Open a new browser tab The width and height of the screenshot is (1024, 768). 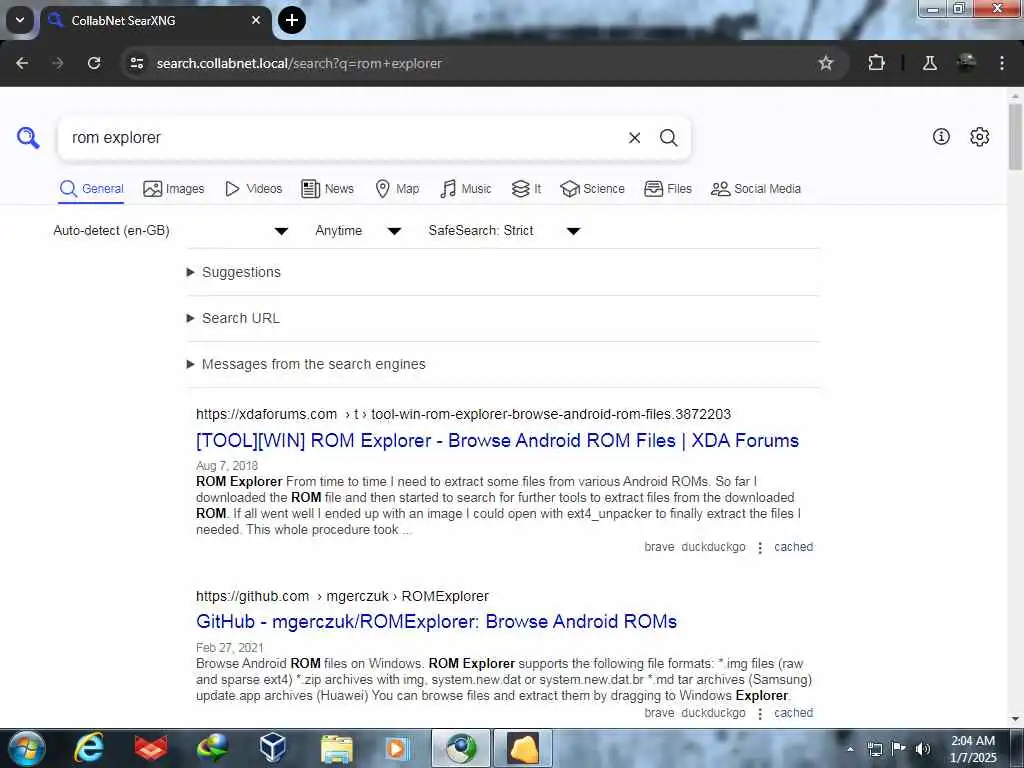pyautogui.click(x=292, y=20)
